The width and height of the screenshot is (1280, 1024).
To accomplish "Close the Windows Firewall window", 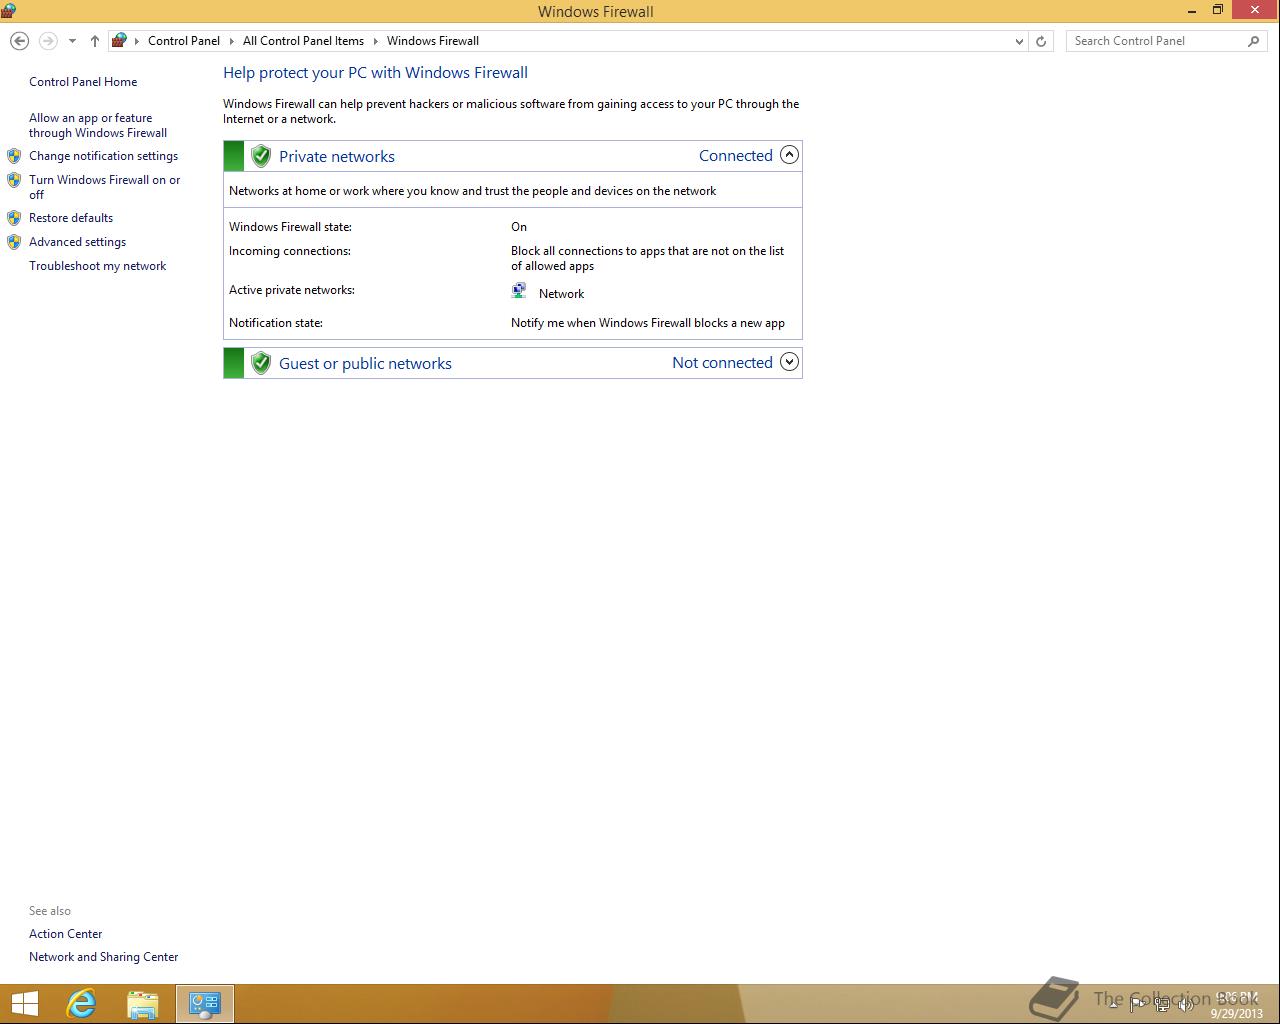I will (1255, 10).
